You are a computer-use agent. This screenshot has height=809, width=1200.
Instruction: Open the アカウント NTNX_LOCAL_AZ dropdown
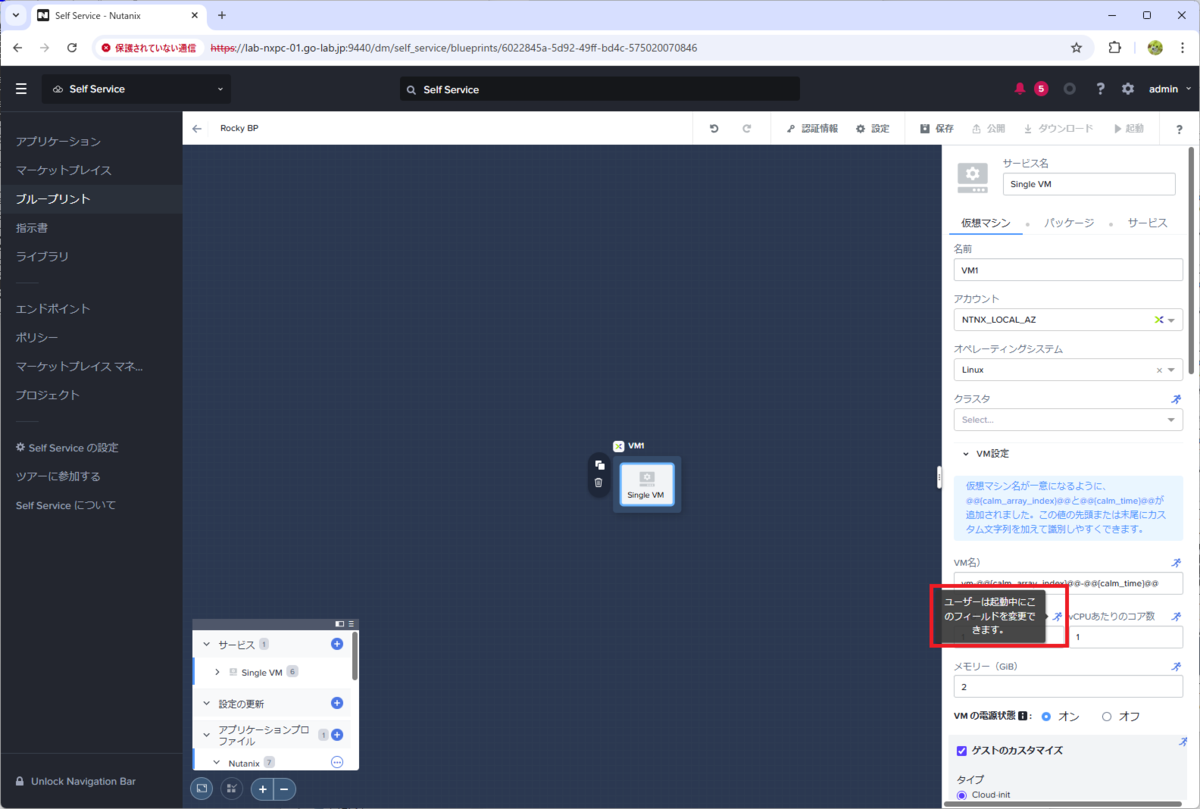coord(1068,320)
